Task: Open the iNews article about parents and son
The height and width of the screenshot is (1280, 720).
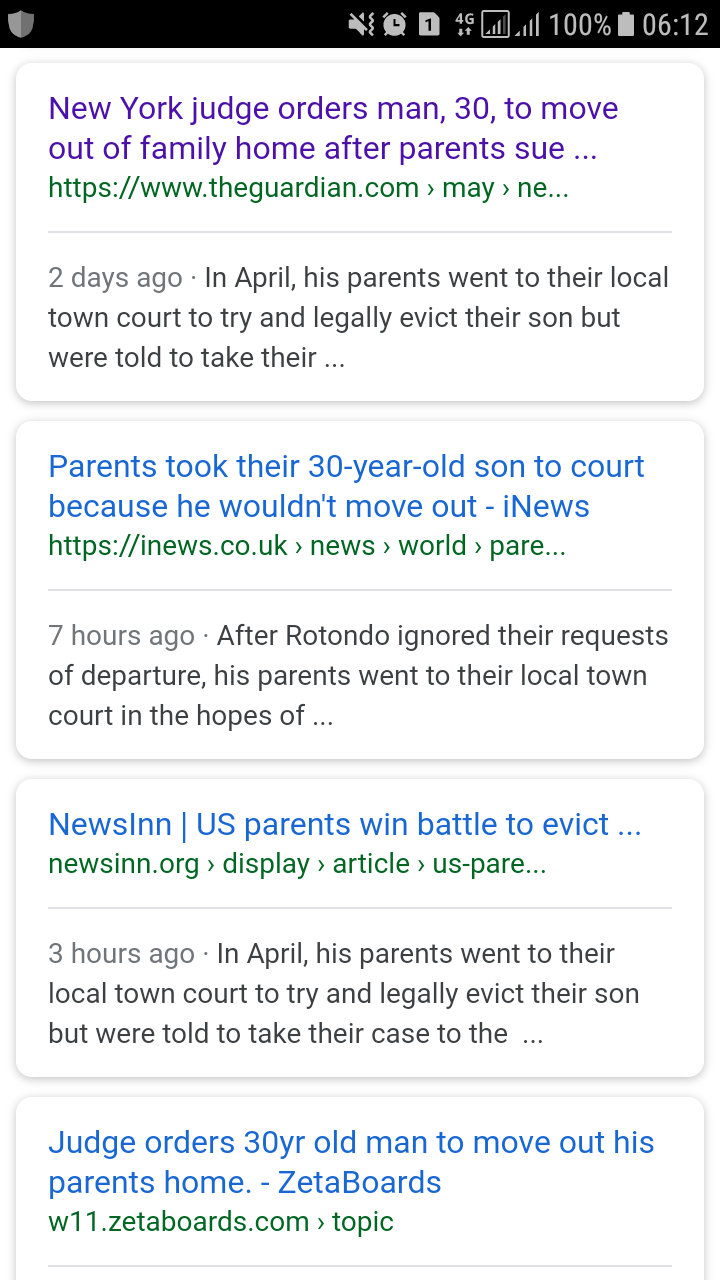Action: point(346,486)
